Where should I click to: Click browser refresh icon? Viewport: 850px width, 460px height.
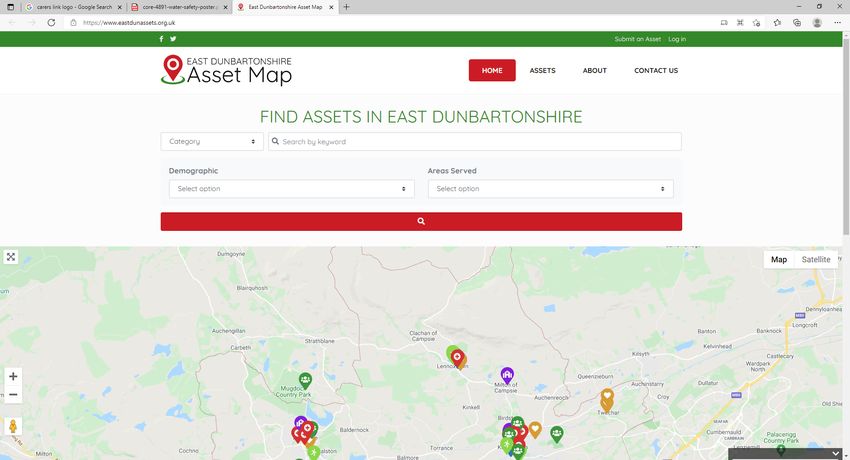[51, 23]
